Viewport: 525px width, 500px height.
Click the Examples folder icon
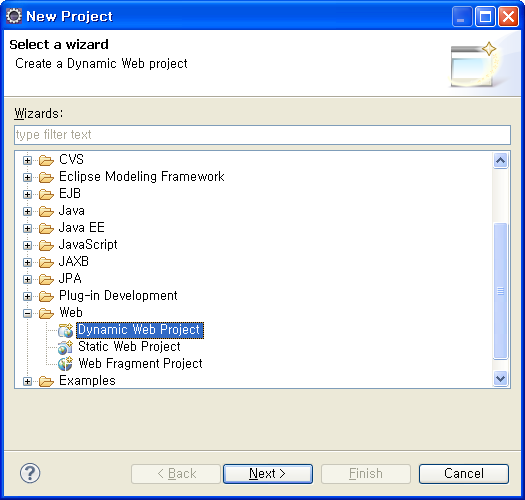[x=46, y=381]
